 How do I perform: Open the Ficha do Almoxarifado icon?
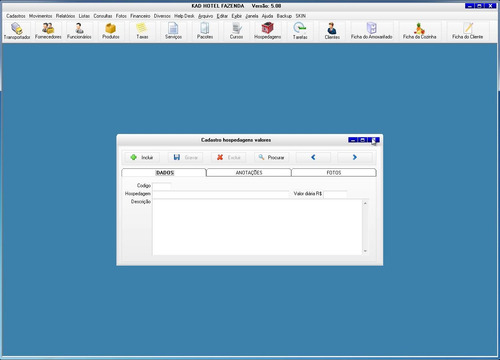(371, 31)
